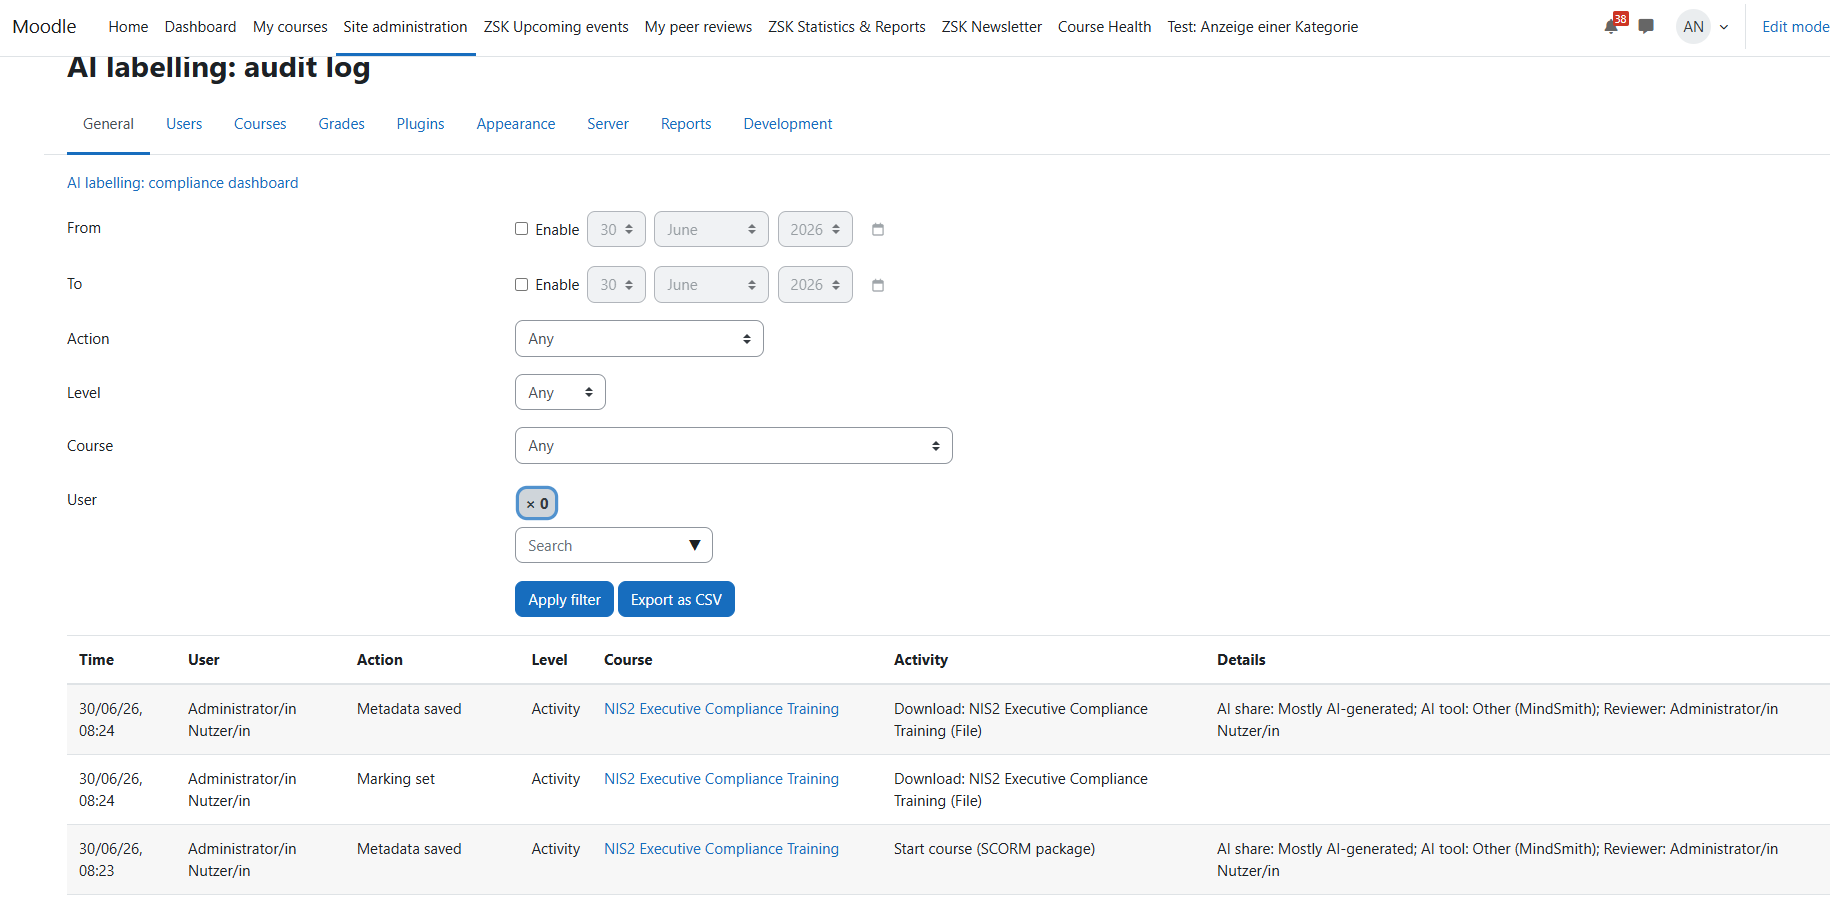Screen dimensions: 1830x904
Task: Click the Activity column header
Action: [921, 660]
